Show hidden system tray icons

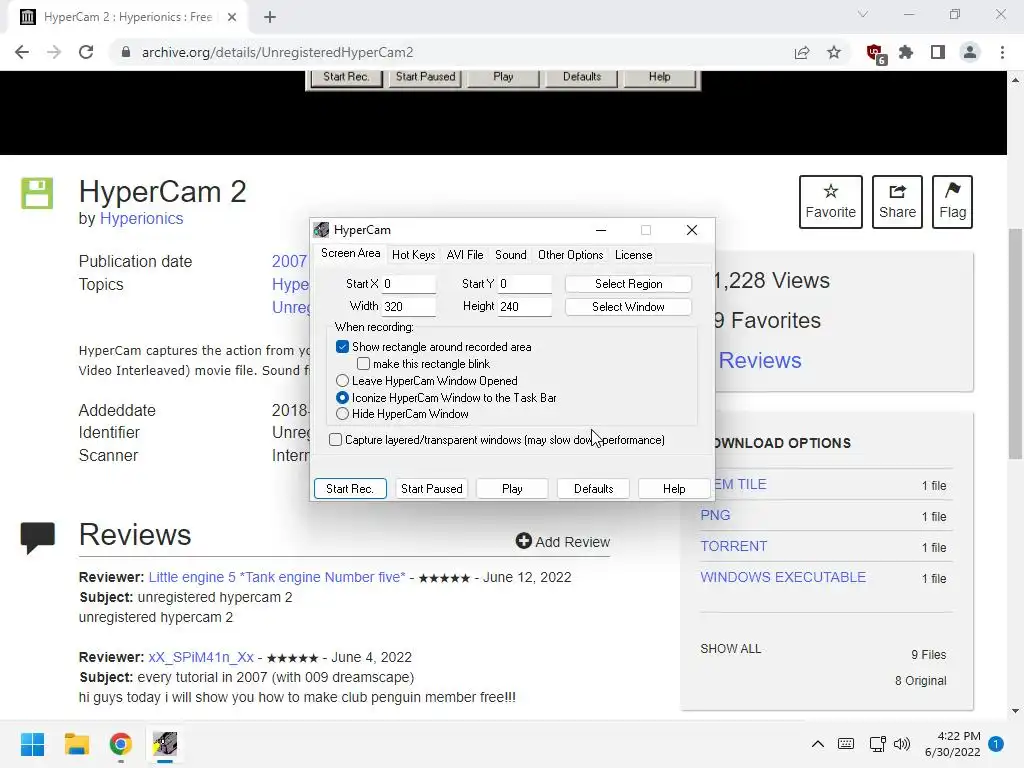[x=818, y=744]
